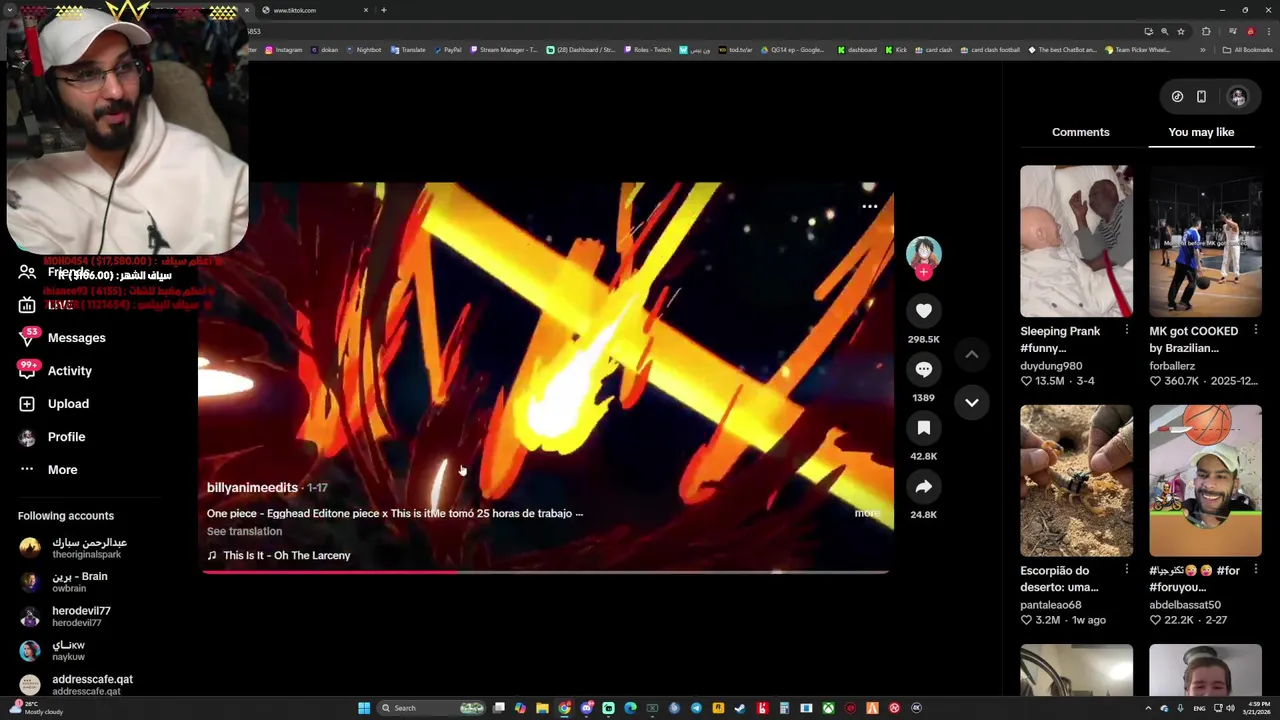
Task: Open options for Escorpião do deserto video
Action: point(1126,570)
